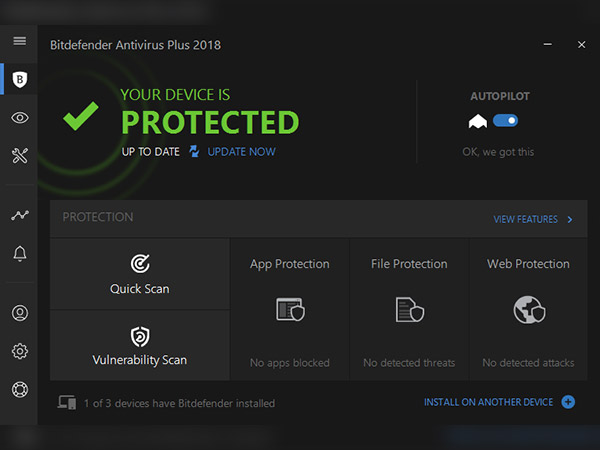Start a Quick Scan
The image size is (600, 450).
[x=140, y=274]
